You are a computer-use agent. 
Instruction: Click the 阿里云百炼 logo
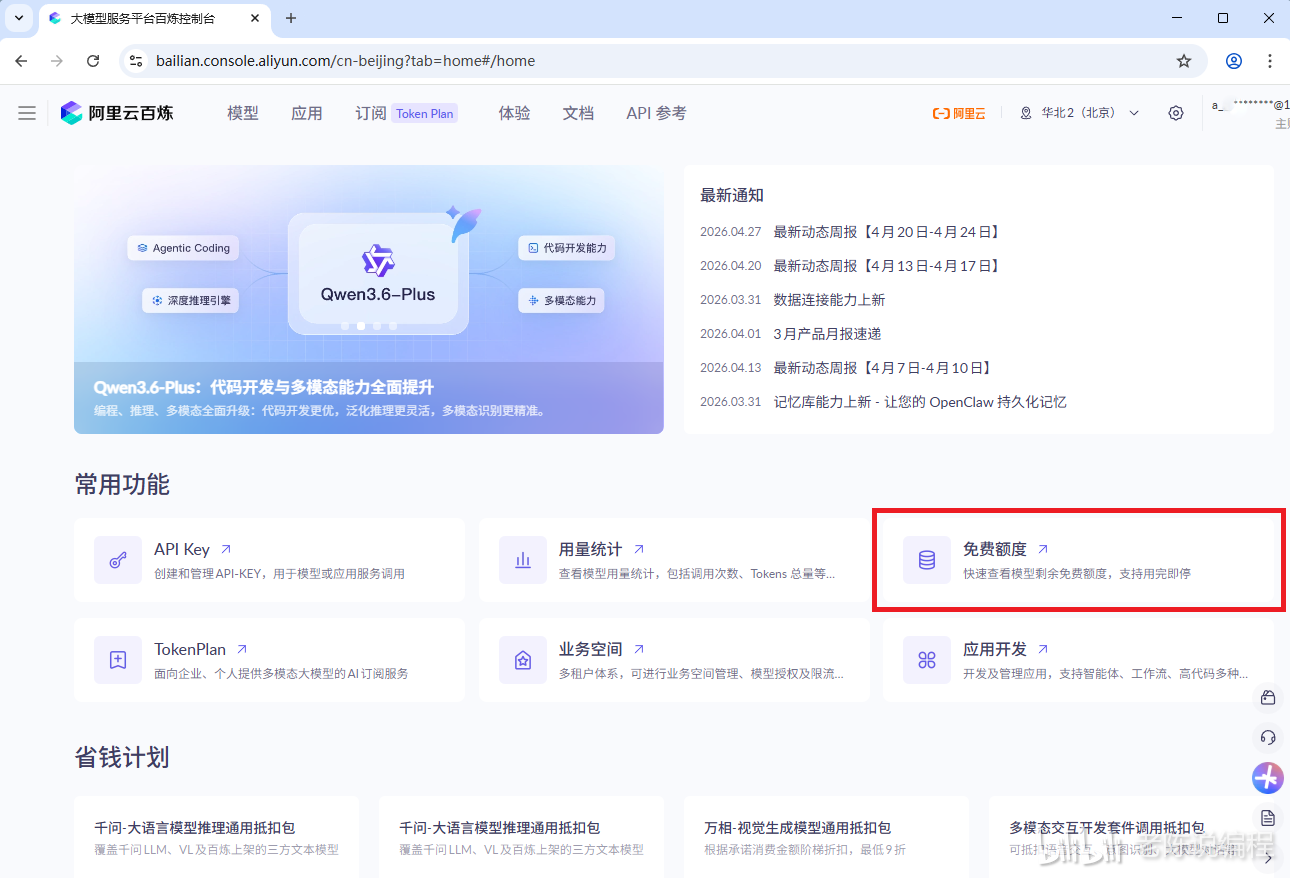point(117,113)
